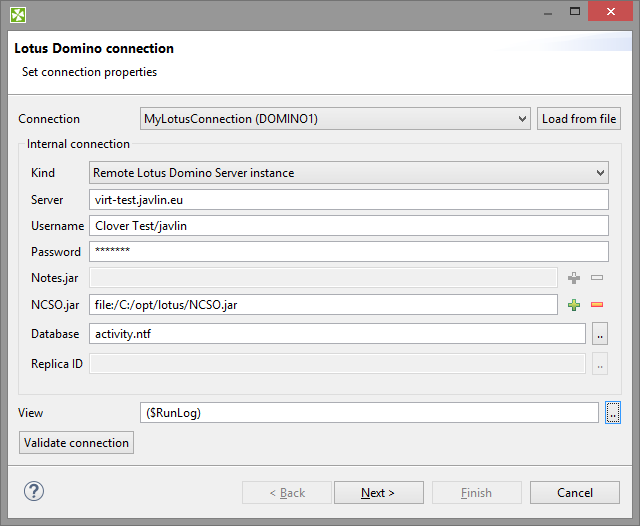Click the View text field
The width and height of the screenshot is (640, 526).
point(369,412)
